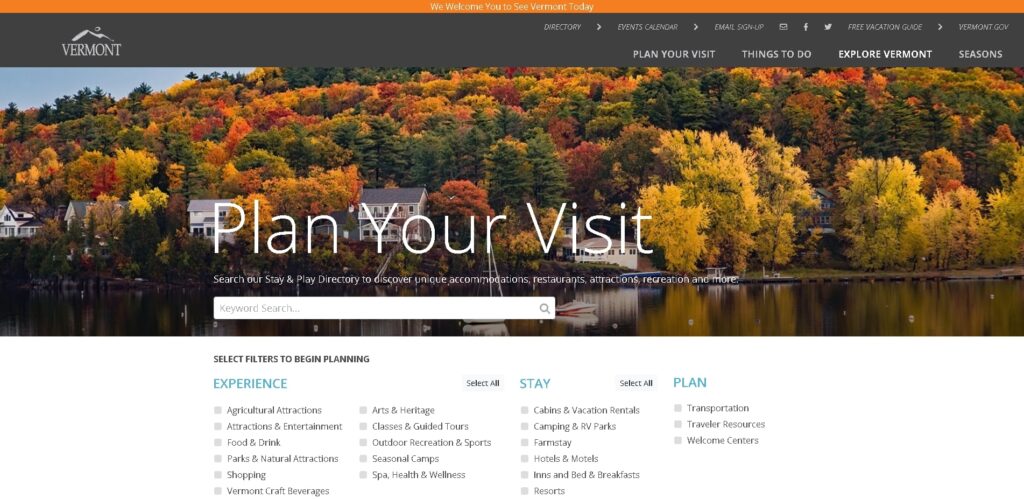Image resolution: width=1024 pixels, height=499 pixels.
Task: Click the Vermont logo in header
Action: [91, 41]
